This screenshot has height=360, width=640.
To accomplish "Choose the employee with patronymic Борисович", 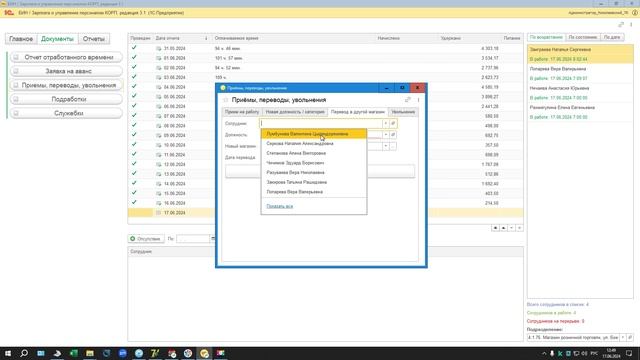I will (313, 163).
